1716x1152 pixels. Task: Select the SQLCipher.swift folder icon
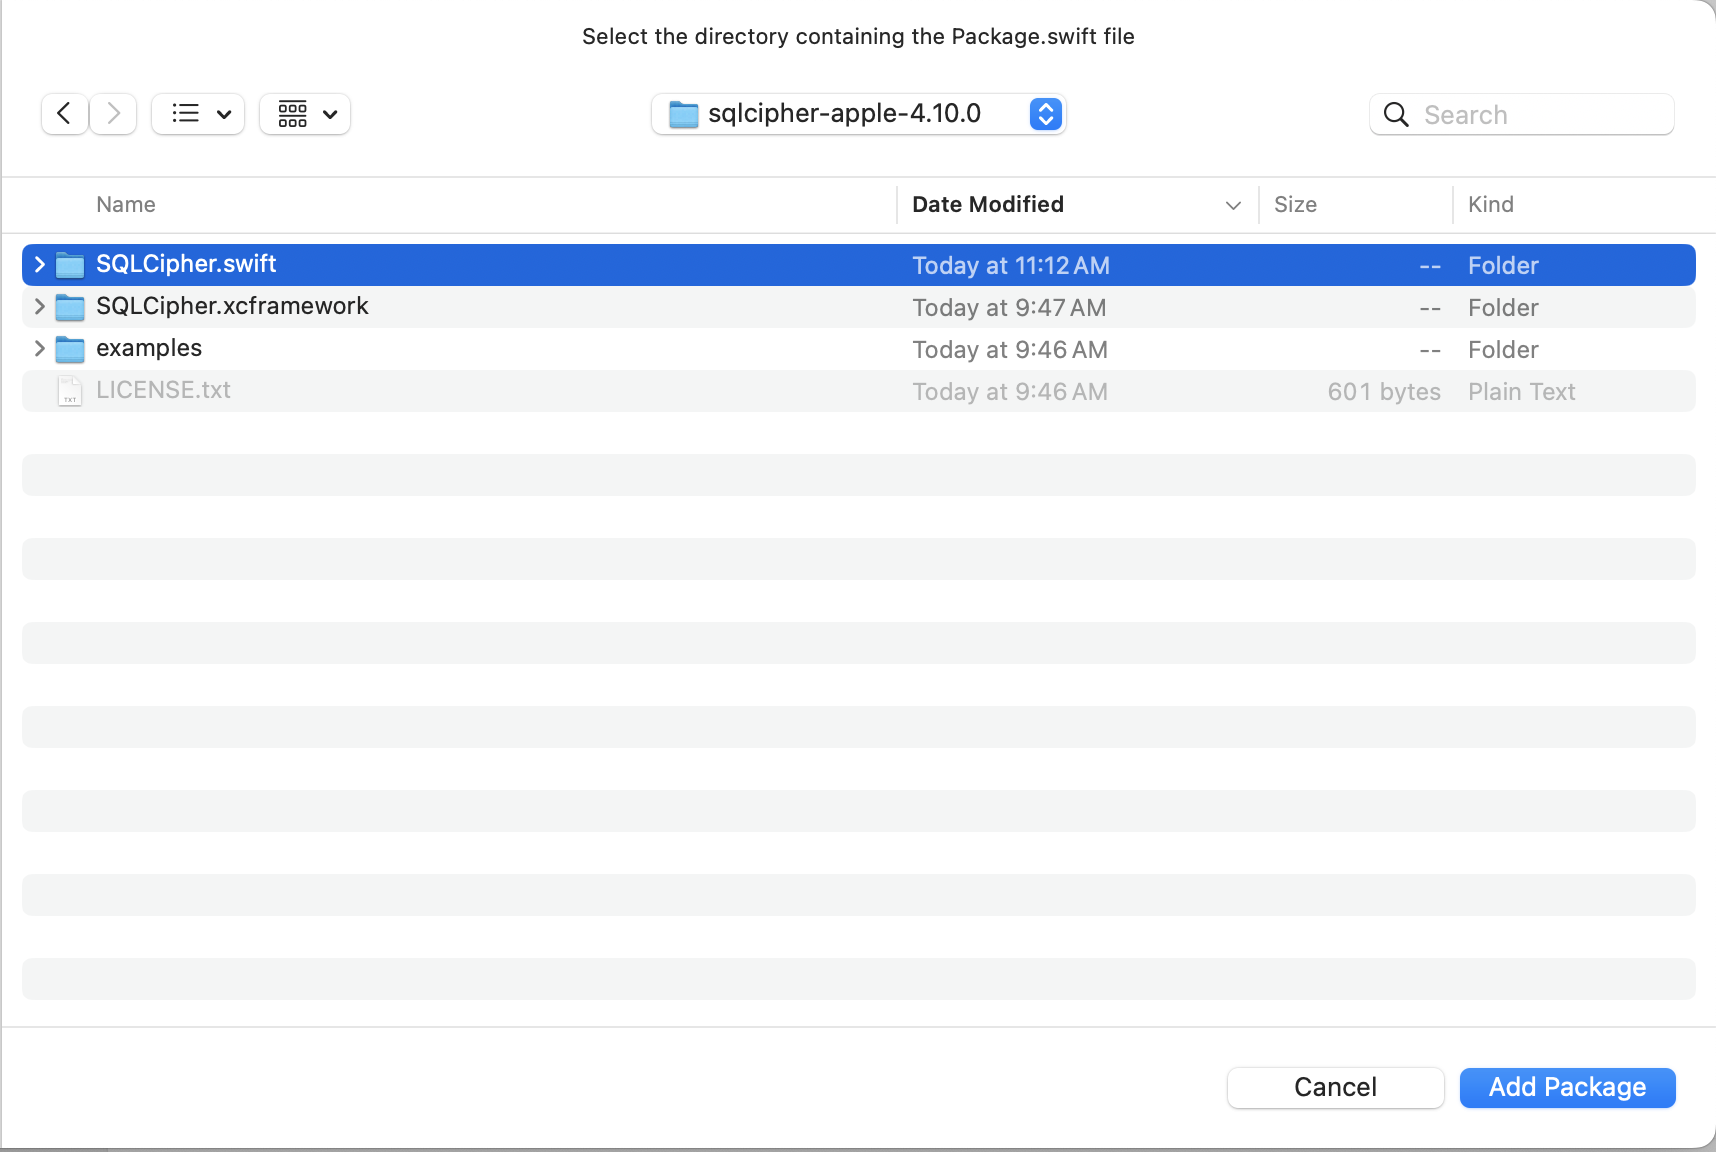pos(70,265)
